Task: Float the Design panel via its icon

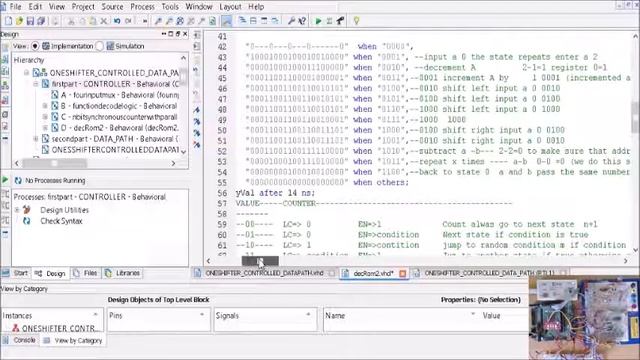Action: click(x=178, y=34)
